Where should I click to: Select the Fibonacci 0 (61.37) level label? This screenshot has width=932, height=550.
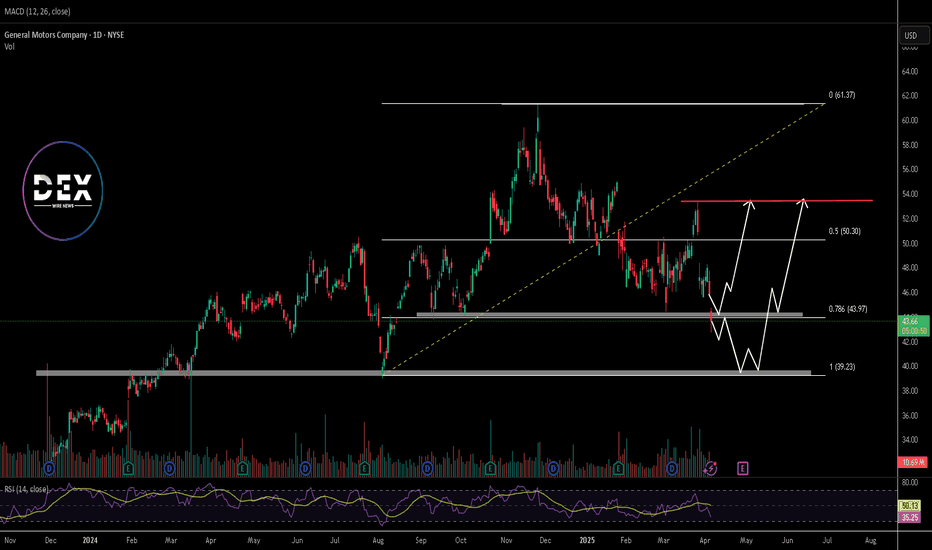pyautogui.click(x=842, y=95)
